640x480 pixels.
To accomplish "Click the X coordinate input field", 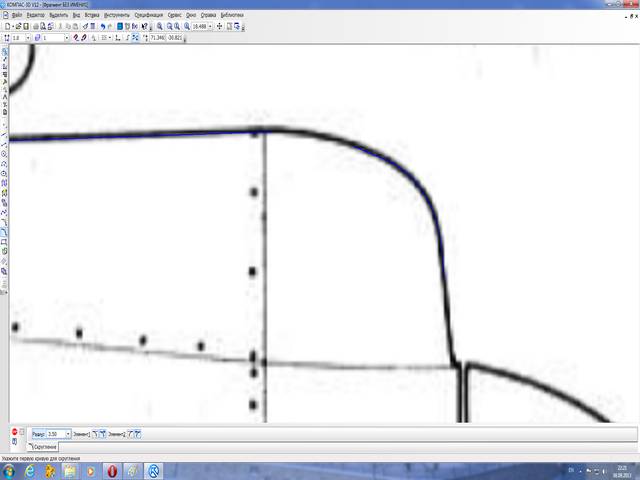I will (x=157, y=38).
